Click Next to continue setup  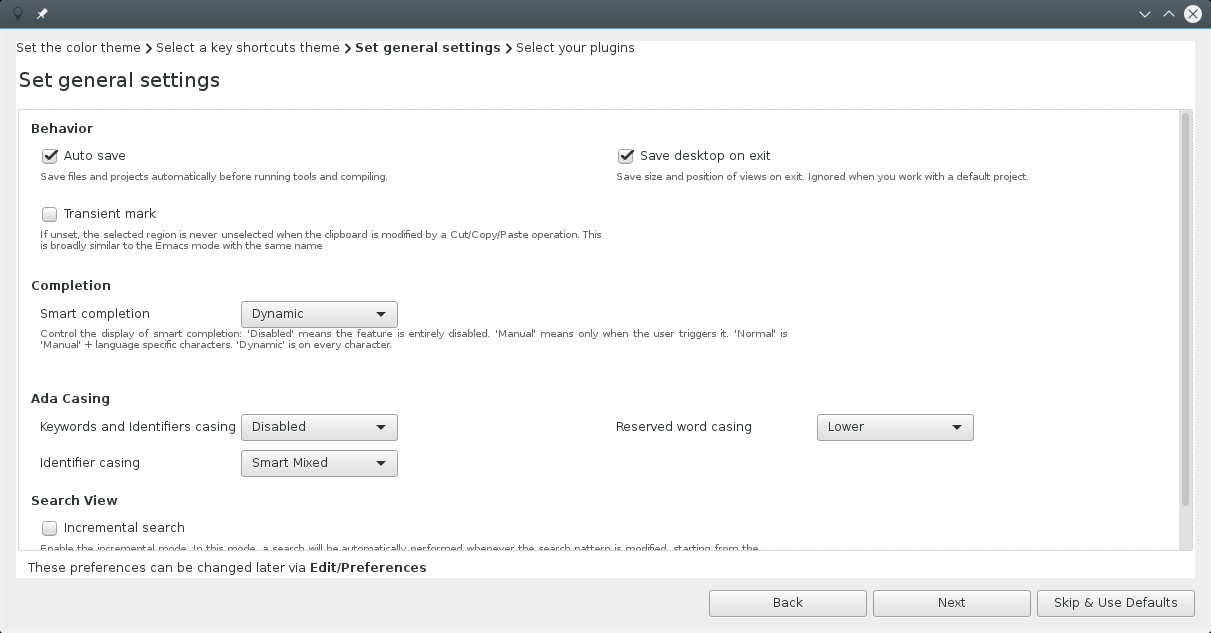coord(951,603)
